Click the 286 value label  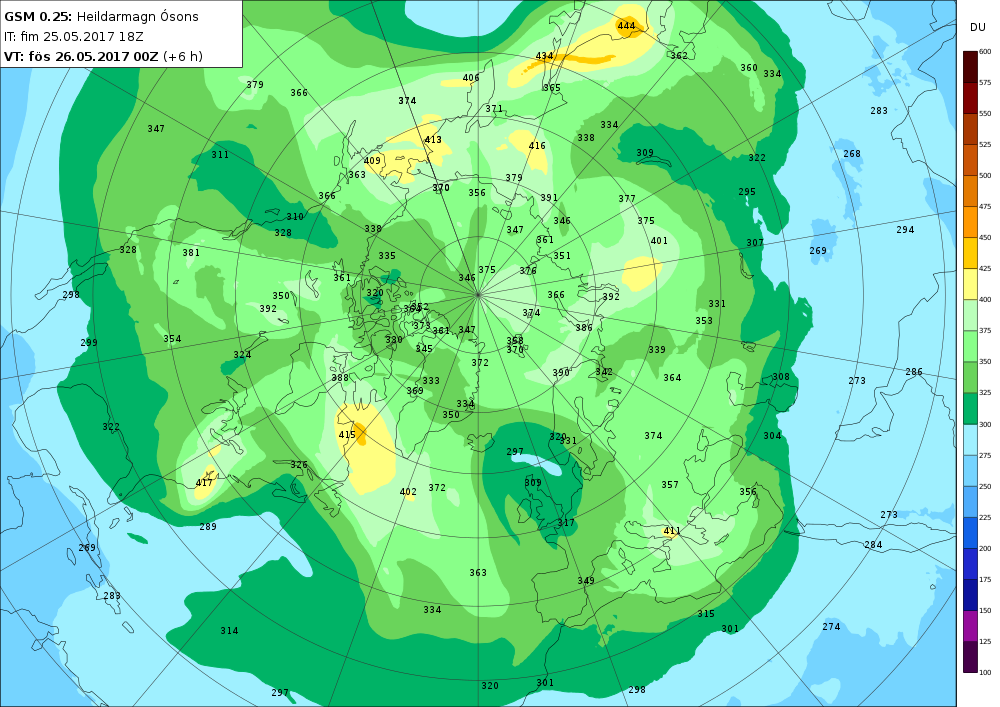[x=914, y=372]
